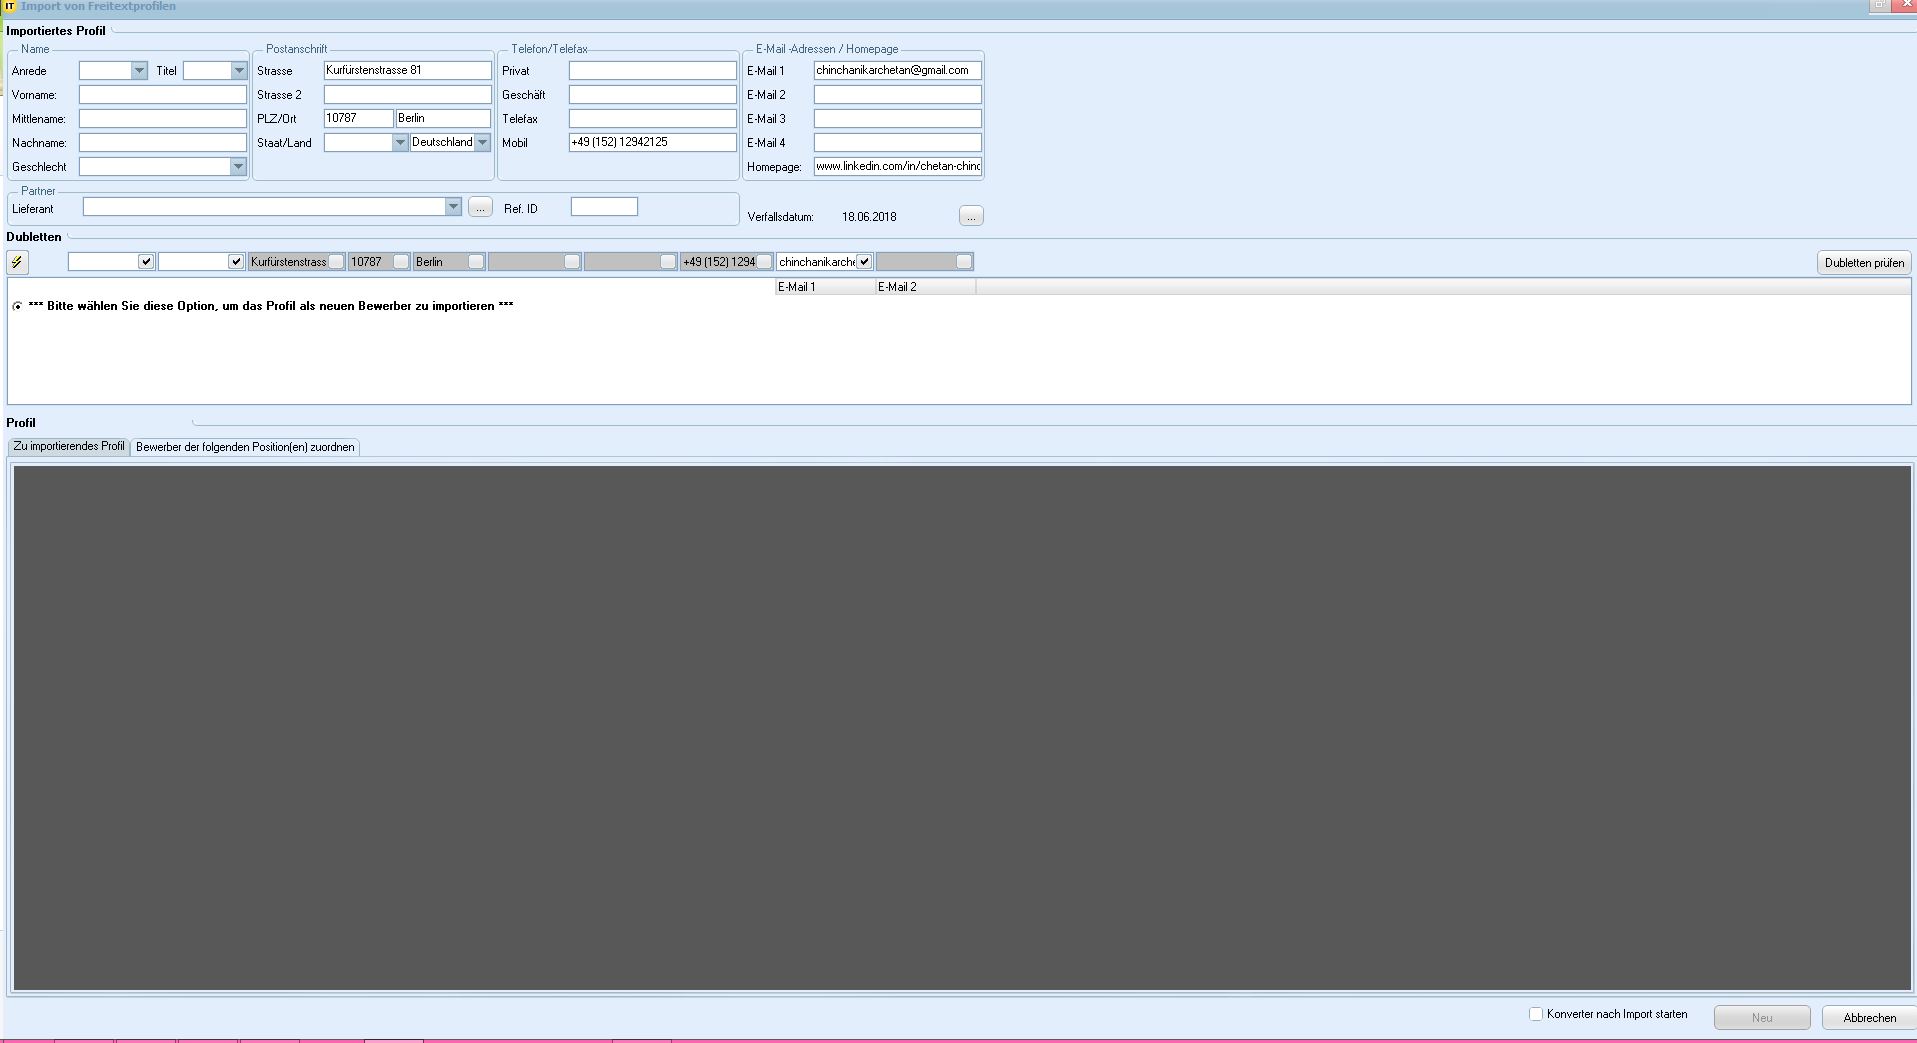1917x1043 pixels.
Task: Click the Geschäft phone field
Action: pos(653,95)
